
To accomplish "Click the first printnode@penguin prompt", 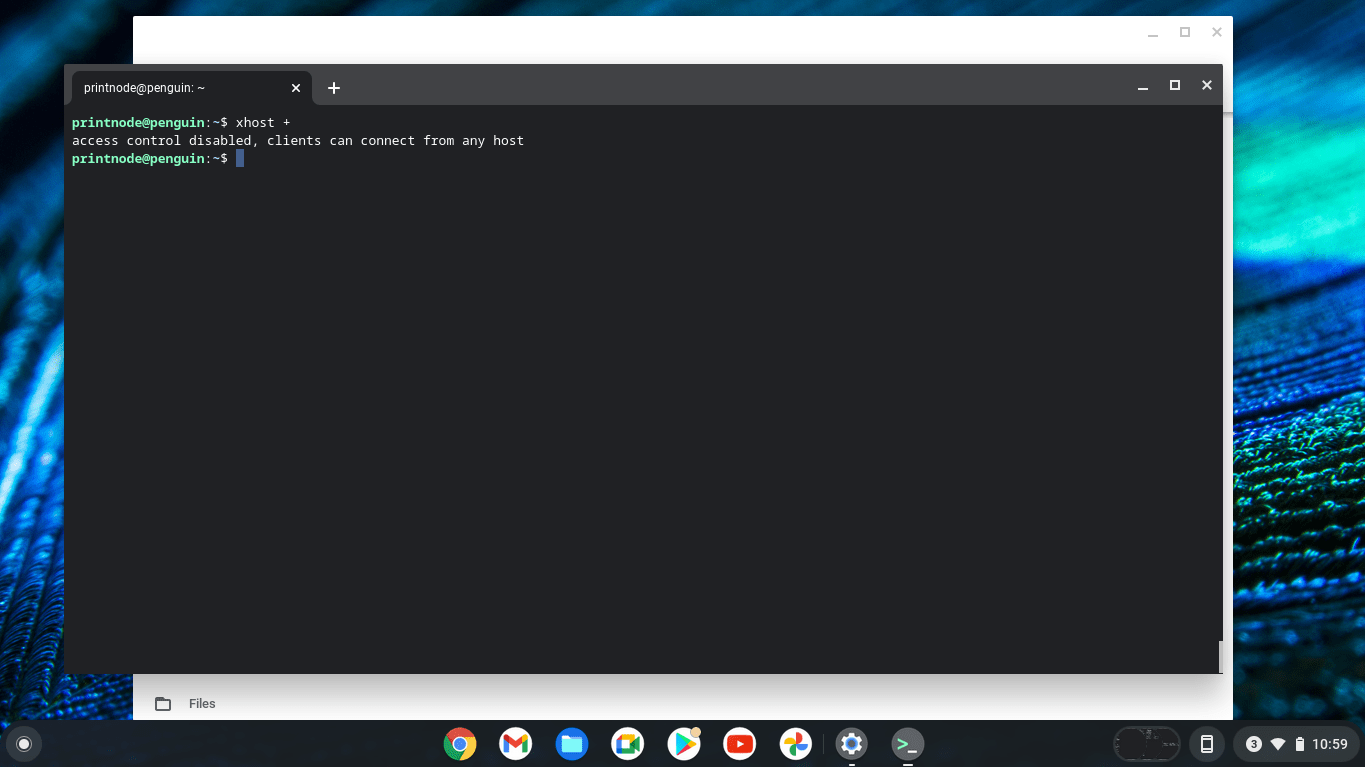I will click(150, 123).
